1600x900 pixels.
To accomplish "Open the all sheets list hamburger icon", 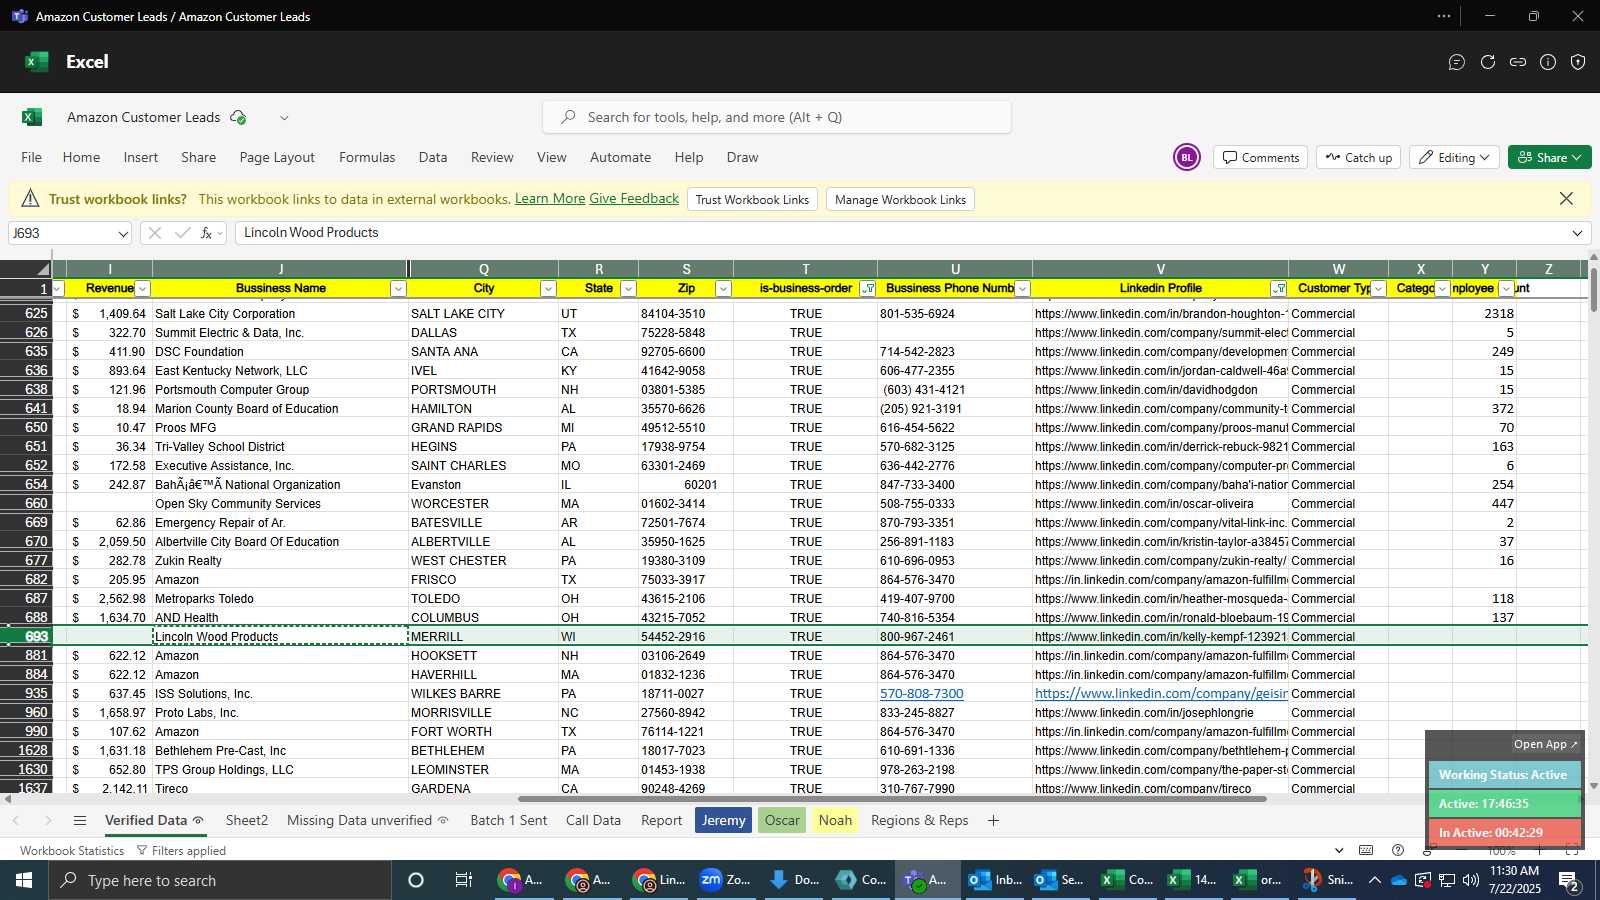I will click(x=80, y=820).
